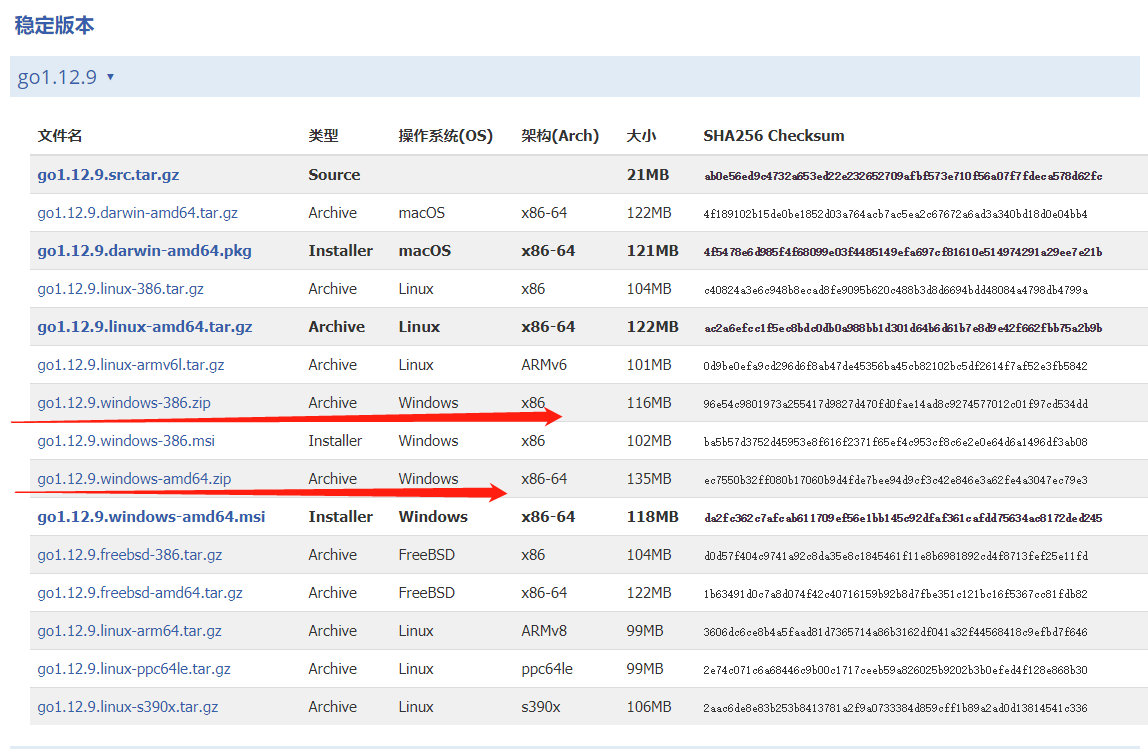Screen dimensions: 1148x749
Task: Click the 106MB size cell
Action: [x=649, y=708]
